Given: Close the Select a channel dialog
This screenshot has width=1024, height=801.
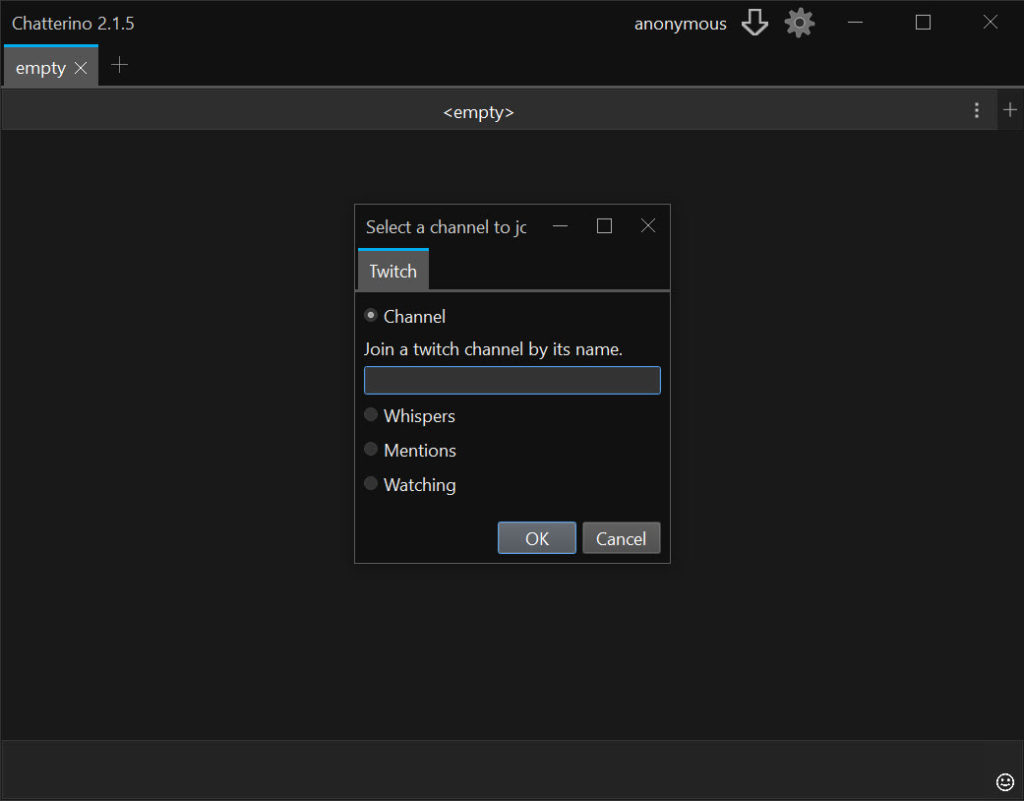Looking at the screenshot, I should coord(648,226).
